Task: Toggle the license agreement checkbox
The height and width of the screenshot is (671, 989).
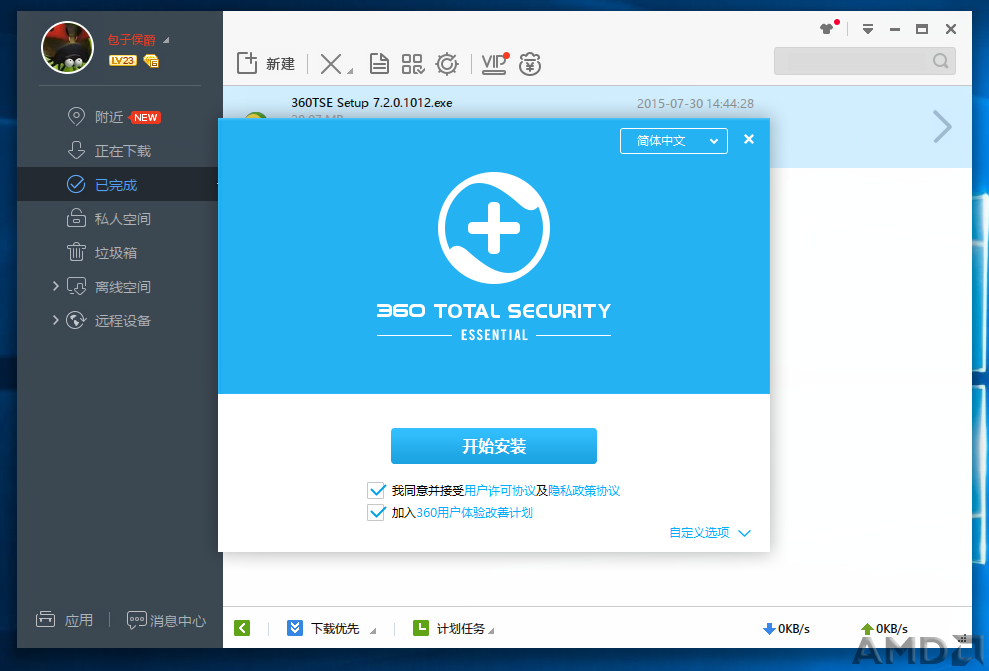Action: point(376,490)
